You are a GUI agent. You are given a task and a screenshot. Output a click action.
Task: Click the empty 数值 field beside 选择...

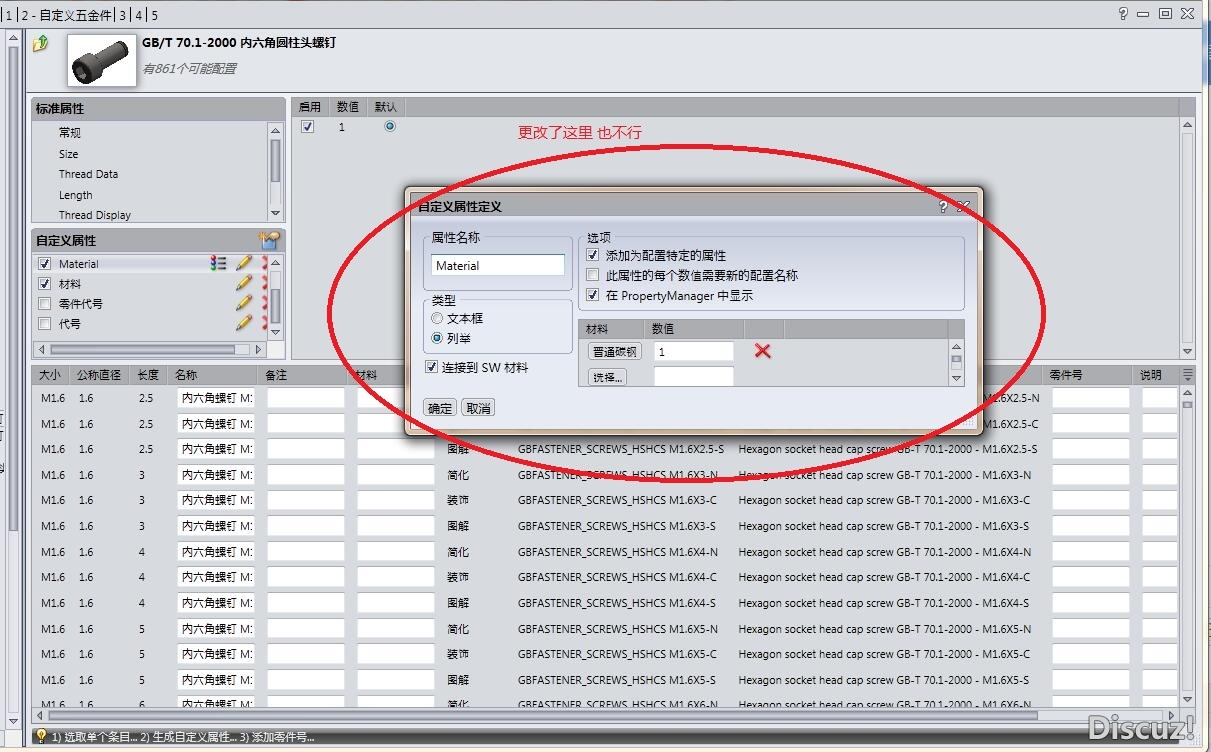tap(693, 377)
